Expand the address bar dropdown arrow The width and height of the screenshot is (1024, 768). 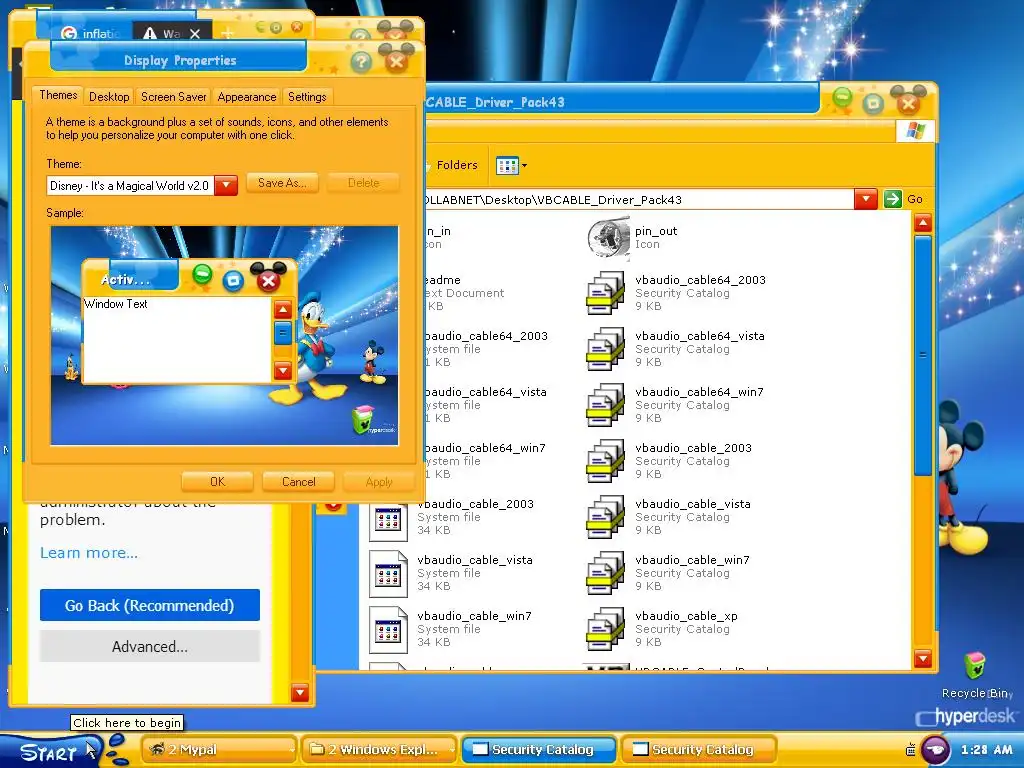tap(865, 199)
